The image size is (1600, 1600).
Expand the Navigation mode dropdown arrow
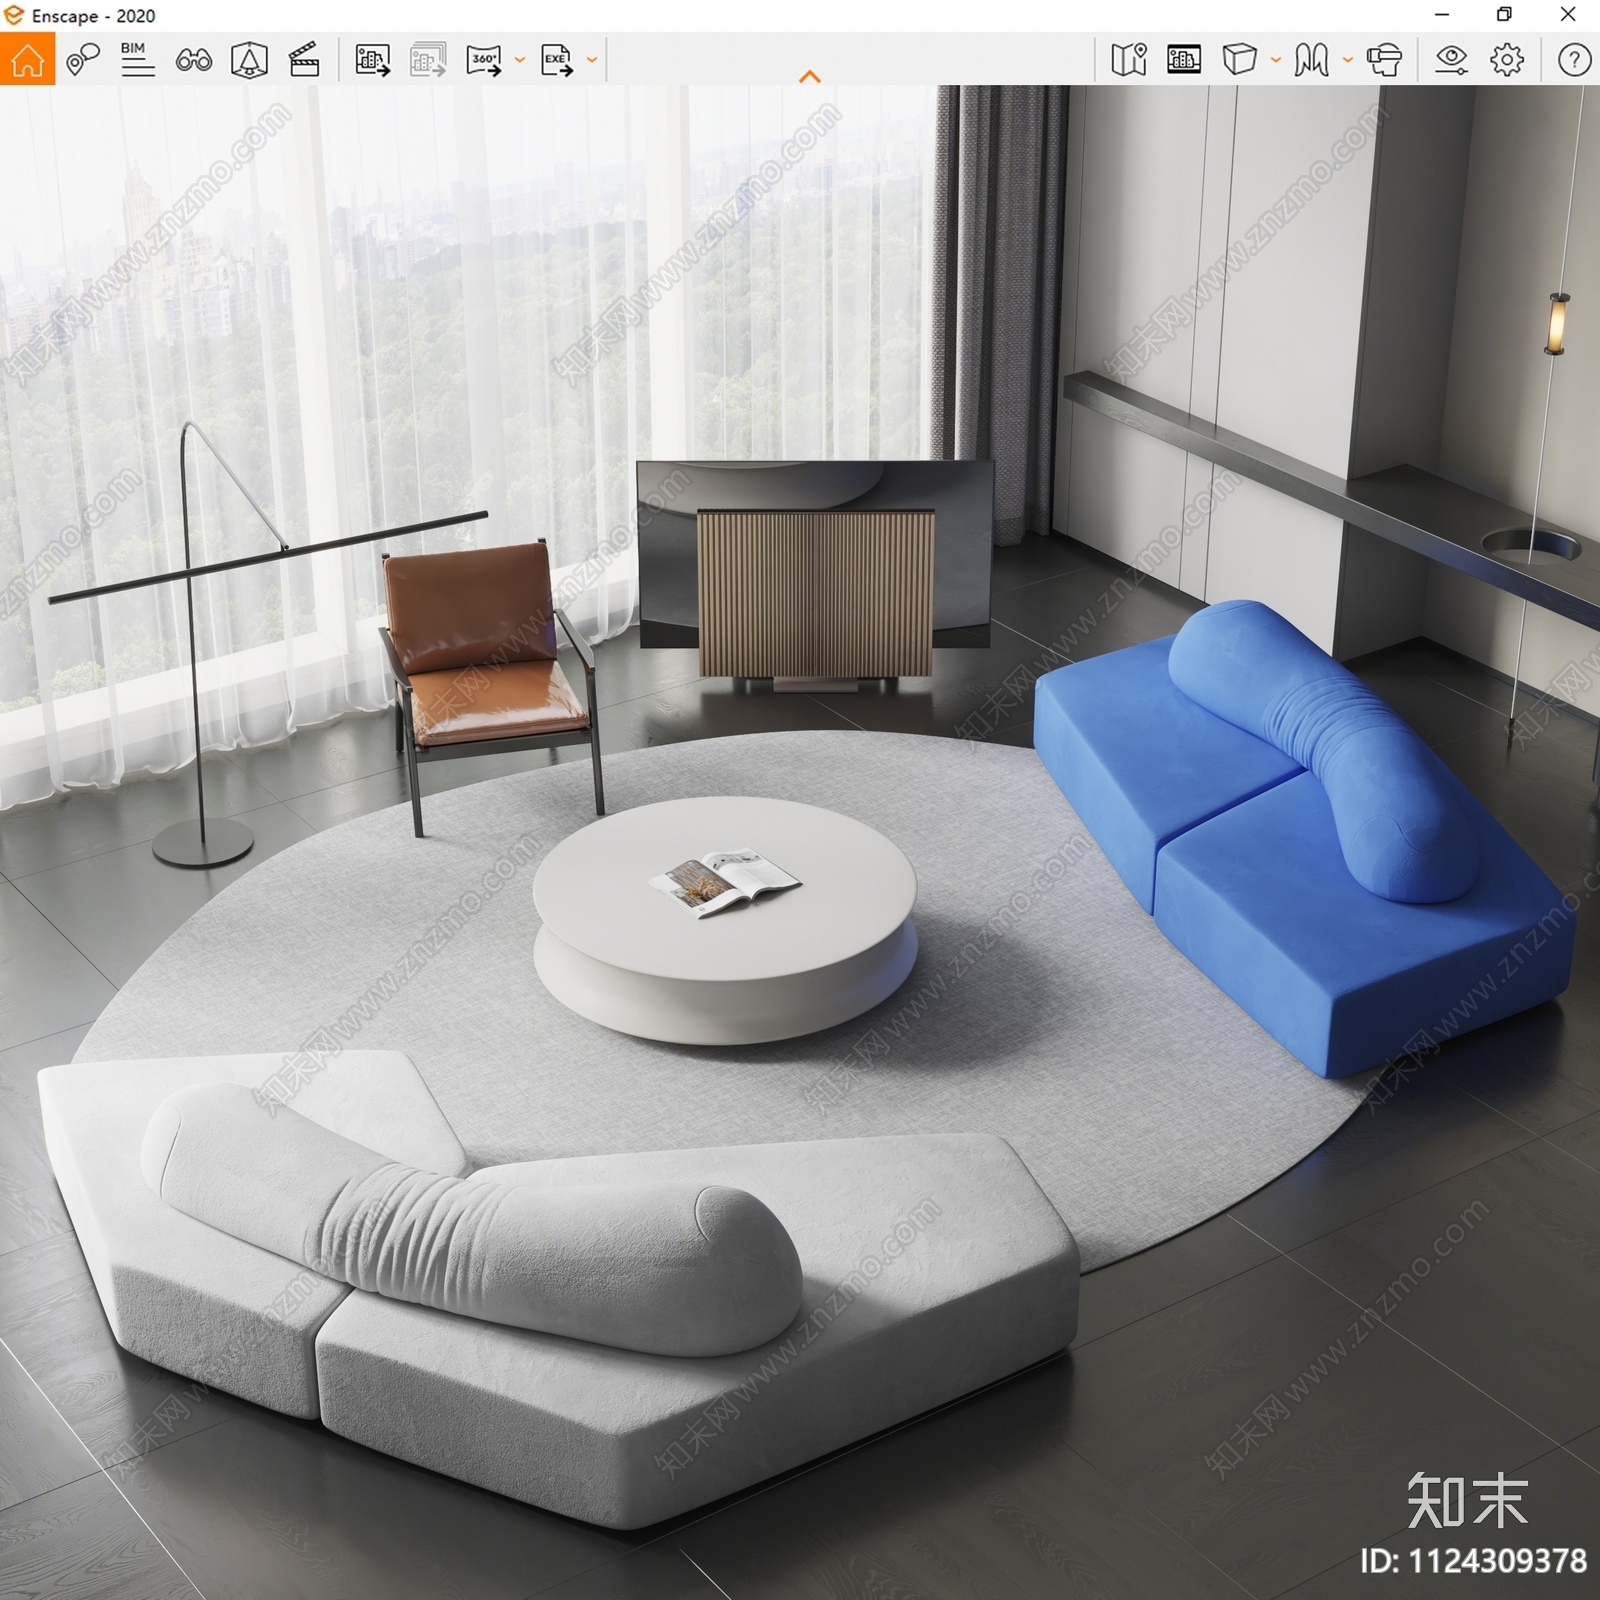(x=1347, y=60)
